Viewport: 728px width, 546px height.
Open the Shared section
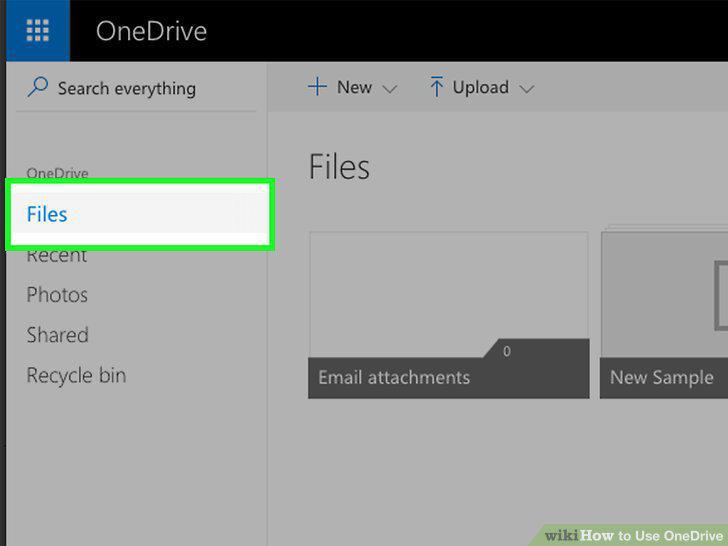tap(58, 335)
